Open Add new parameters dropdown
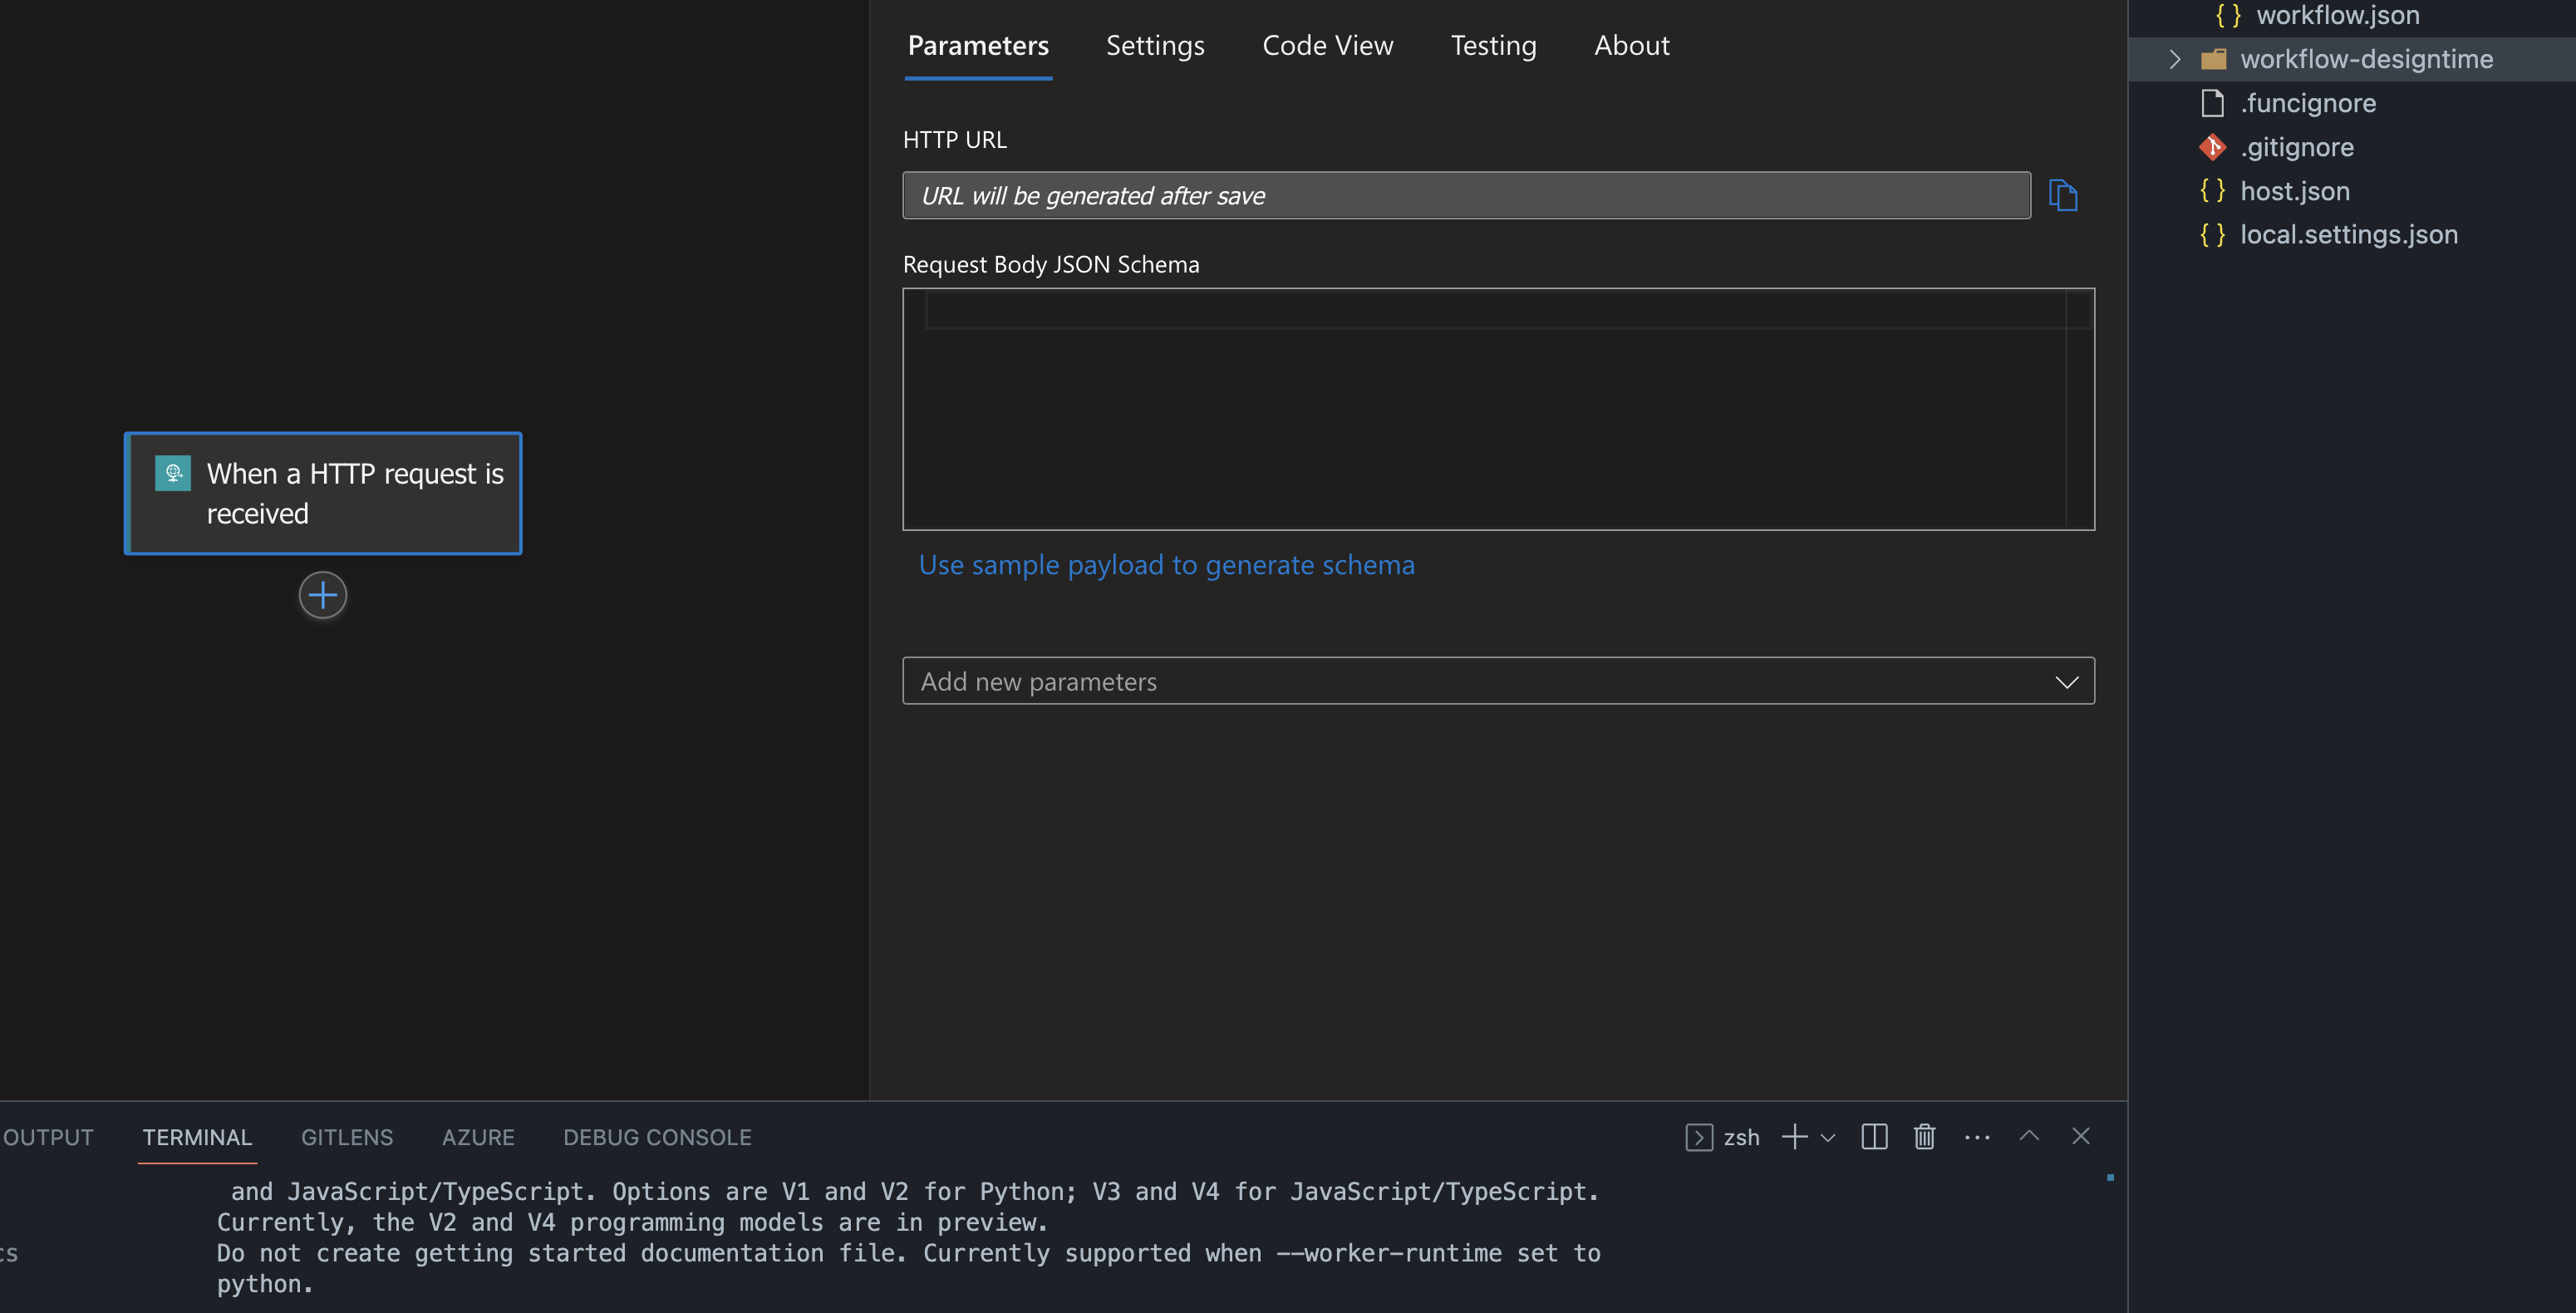Image resolution: width=2576 pixels, height=1313 pixels. [x=1498, y=681]
